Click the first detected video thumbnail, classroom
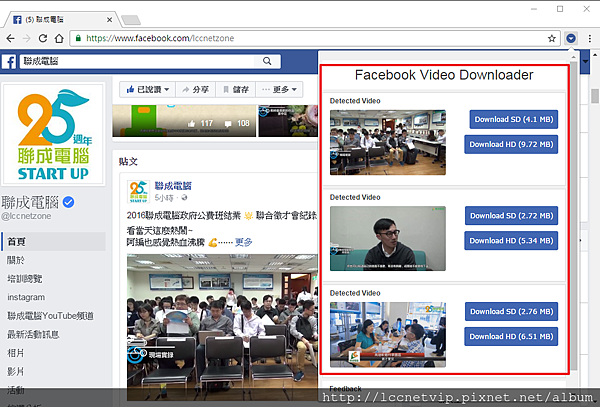600x407 pixels. pyautogui.click(x=388, y=143)
